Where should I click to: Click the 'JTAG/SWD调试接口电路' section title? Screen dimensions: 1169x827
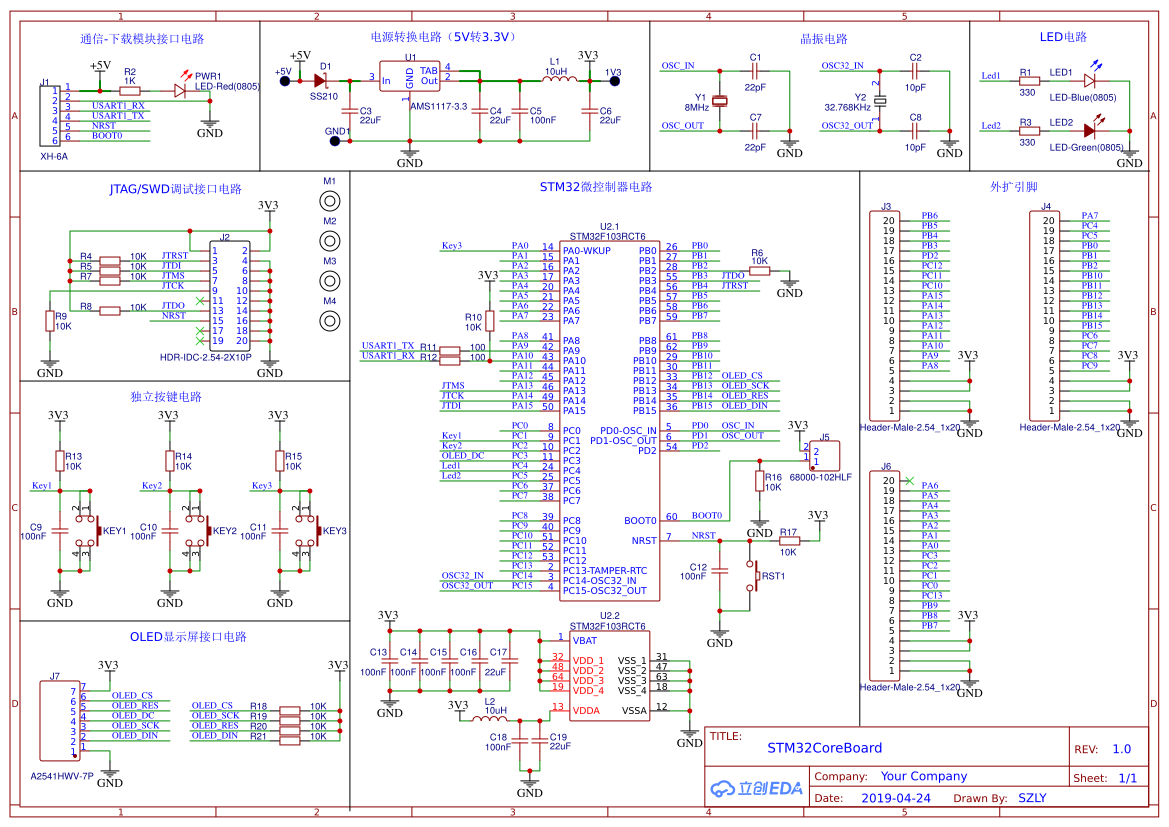tap(175, 189)
